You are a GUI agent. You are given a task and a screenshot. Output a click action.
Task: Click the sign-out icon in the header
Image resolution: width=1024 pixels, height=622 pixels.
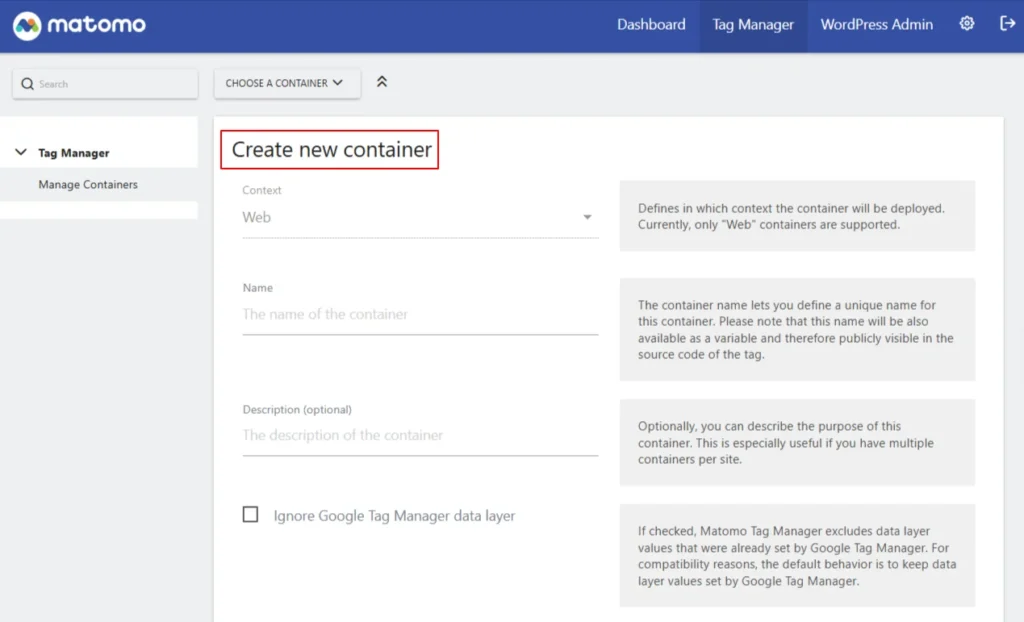[1007, 24]
